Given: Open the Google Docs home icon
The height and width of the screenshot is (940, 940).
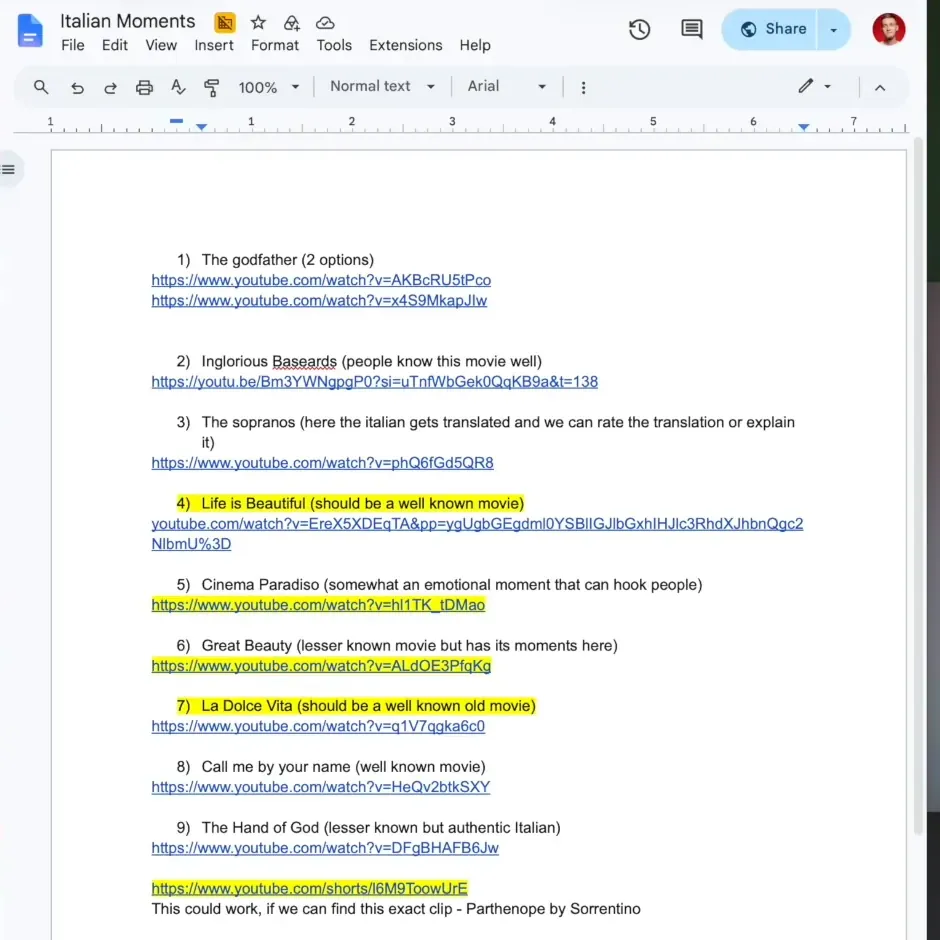Looking at the screenshot, I should (29, 30).
